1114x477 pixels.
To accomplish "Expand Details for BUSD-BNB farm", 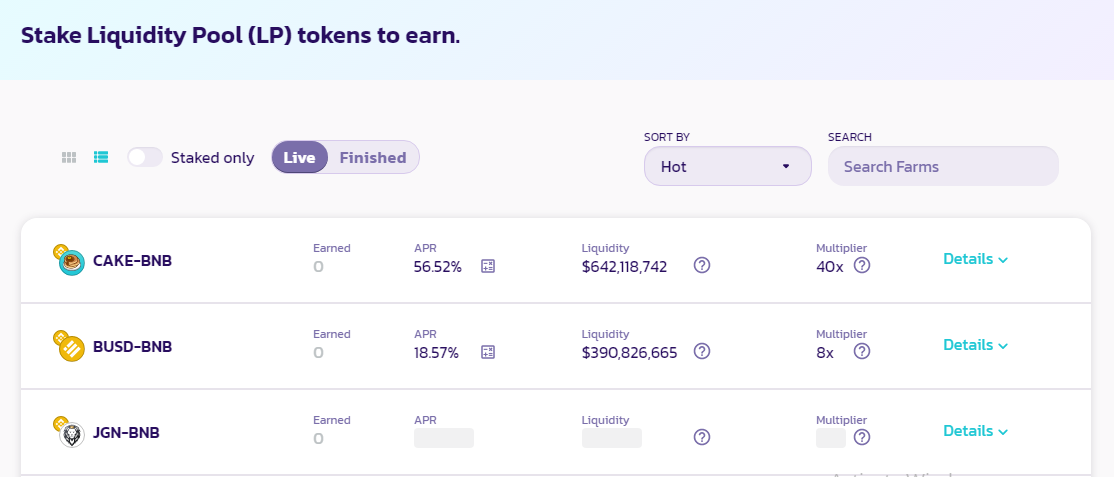I will click(975, 345).
